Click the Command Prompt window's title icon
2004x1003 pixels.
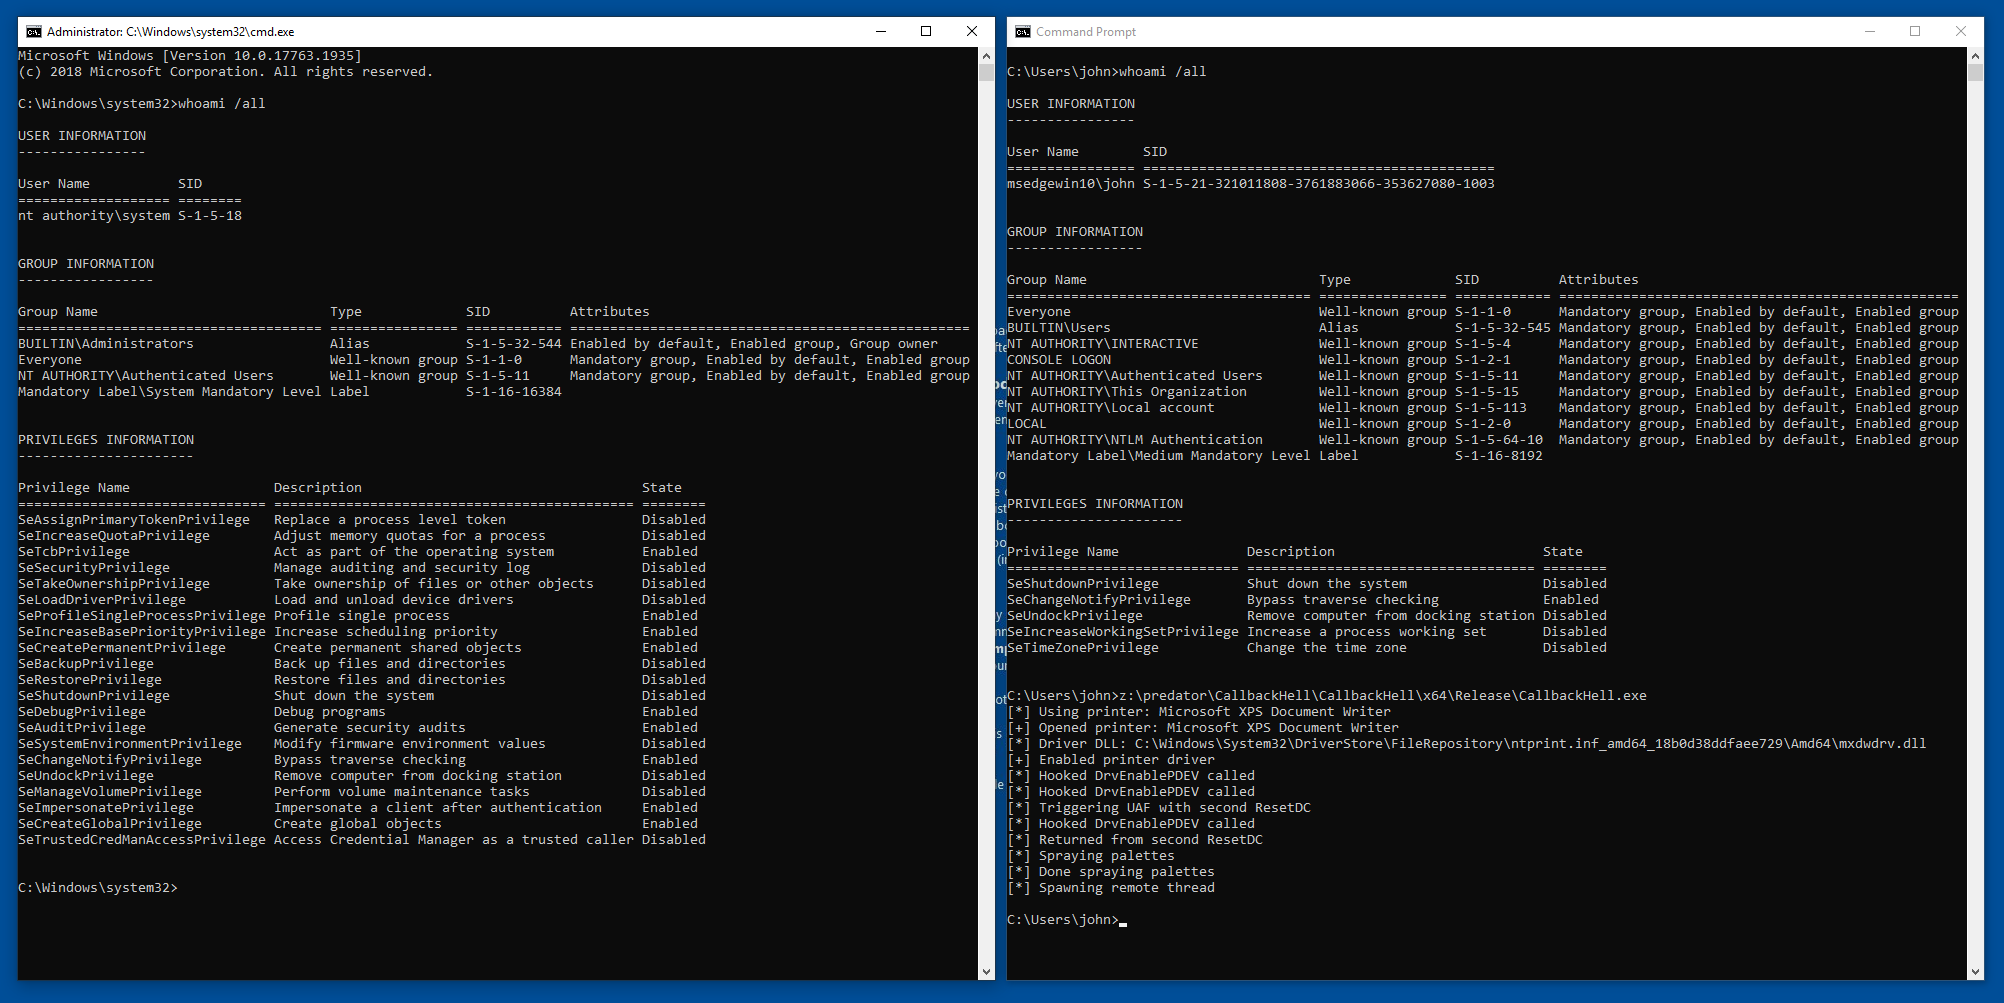(1022, 32)
